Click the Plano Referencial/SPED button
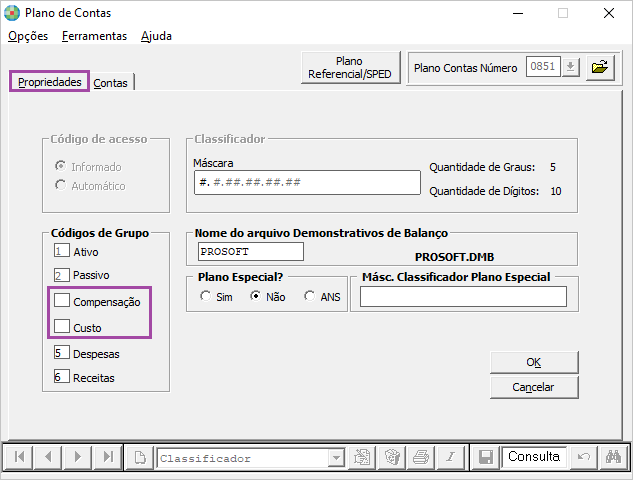 [350, 68]
